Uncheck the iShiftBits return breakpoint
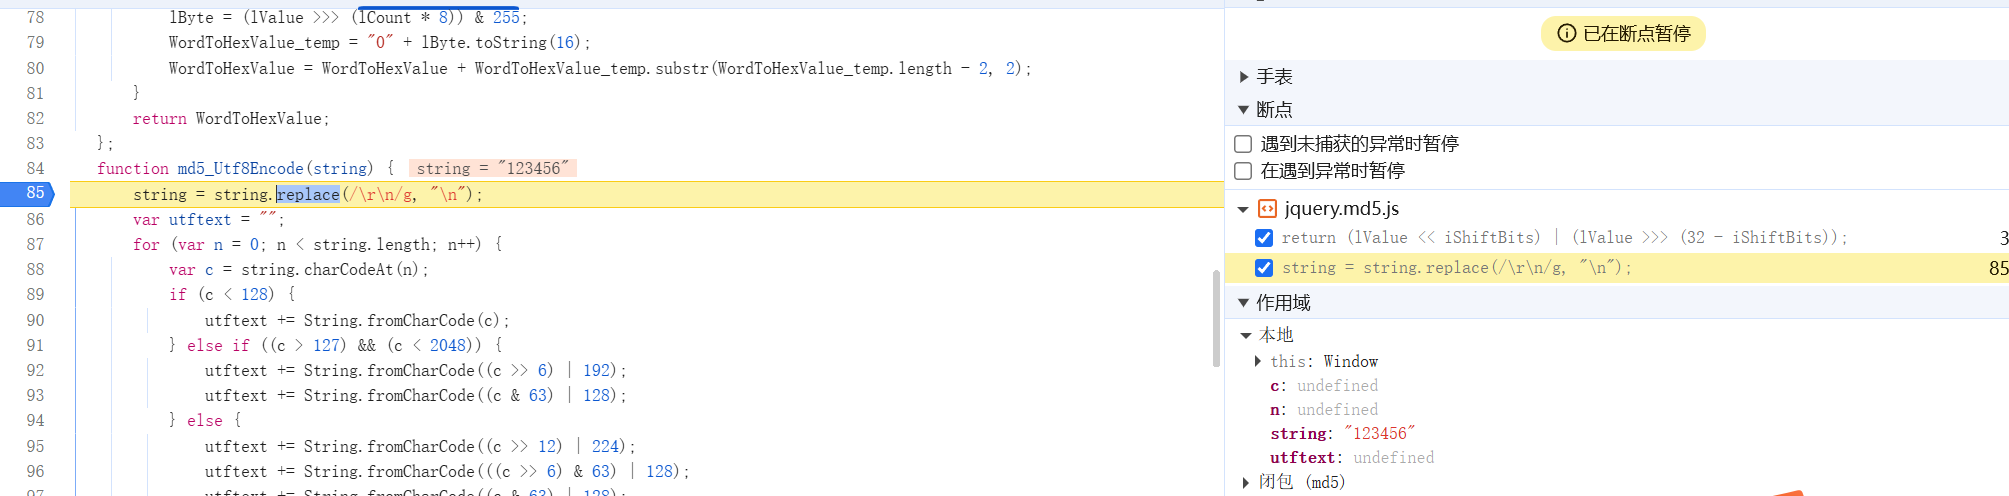 [x=1264, y=238]
